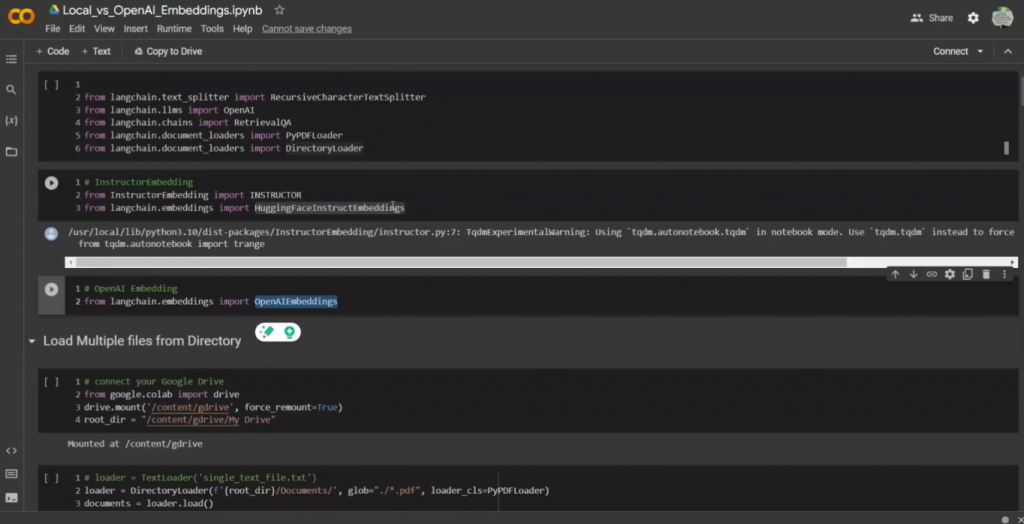Click the notebook title Local_vs_OpenAI_Embeddings.ipynb
1024x524 pixels.
164,10
